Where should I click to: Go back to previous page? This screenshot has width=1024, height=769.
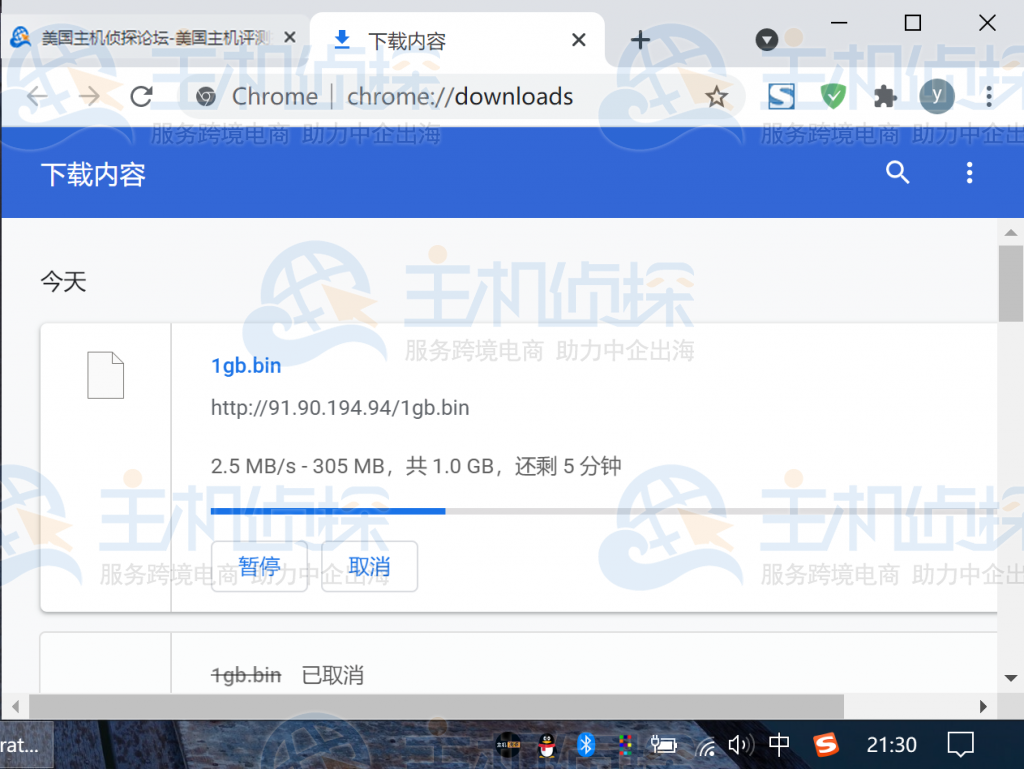[37, 97]
